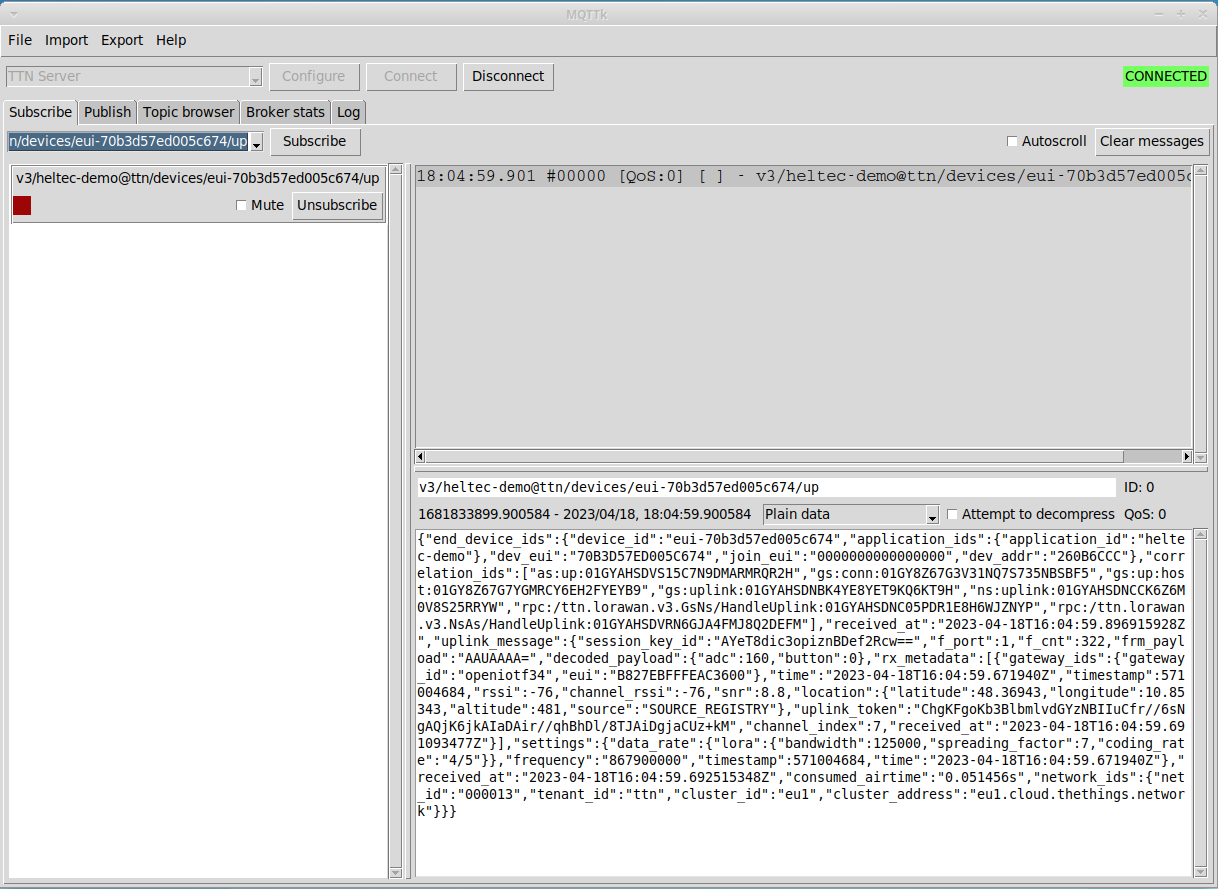Click the horizontal scrollbar left arrow
This screenshot has height=889, width=1218.
(x=421, y=457)
